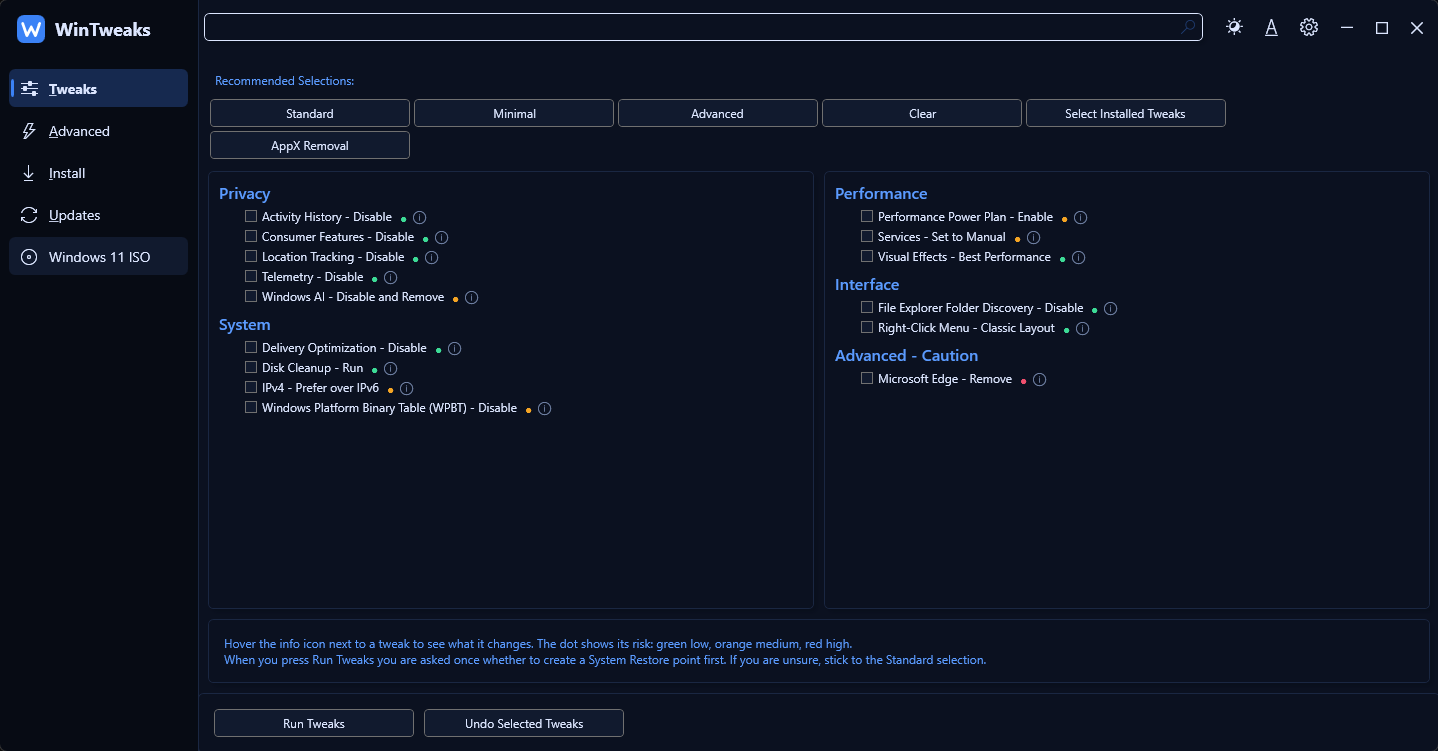Click the WinTweaks logo icon
The width and height of the screenshot is (1438, 751).
tap(31, 29)
